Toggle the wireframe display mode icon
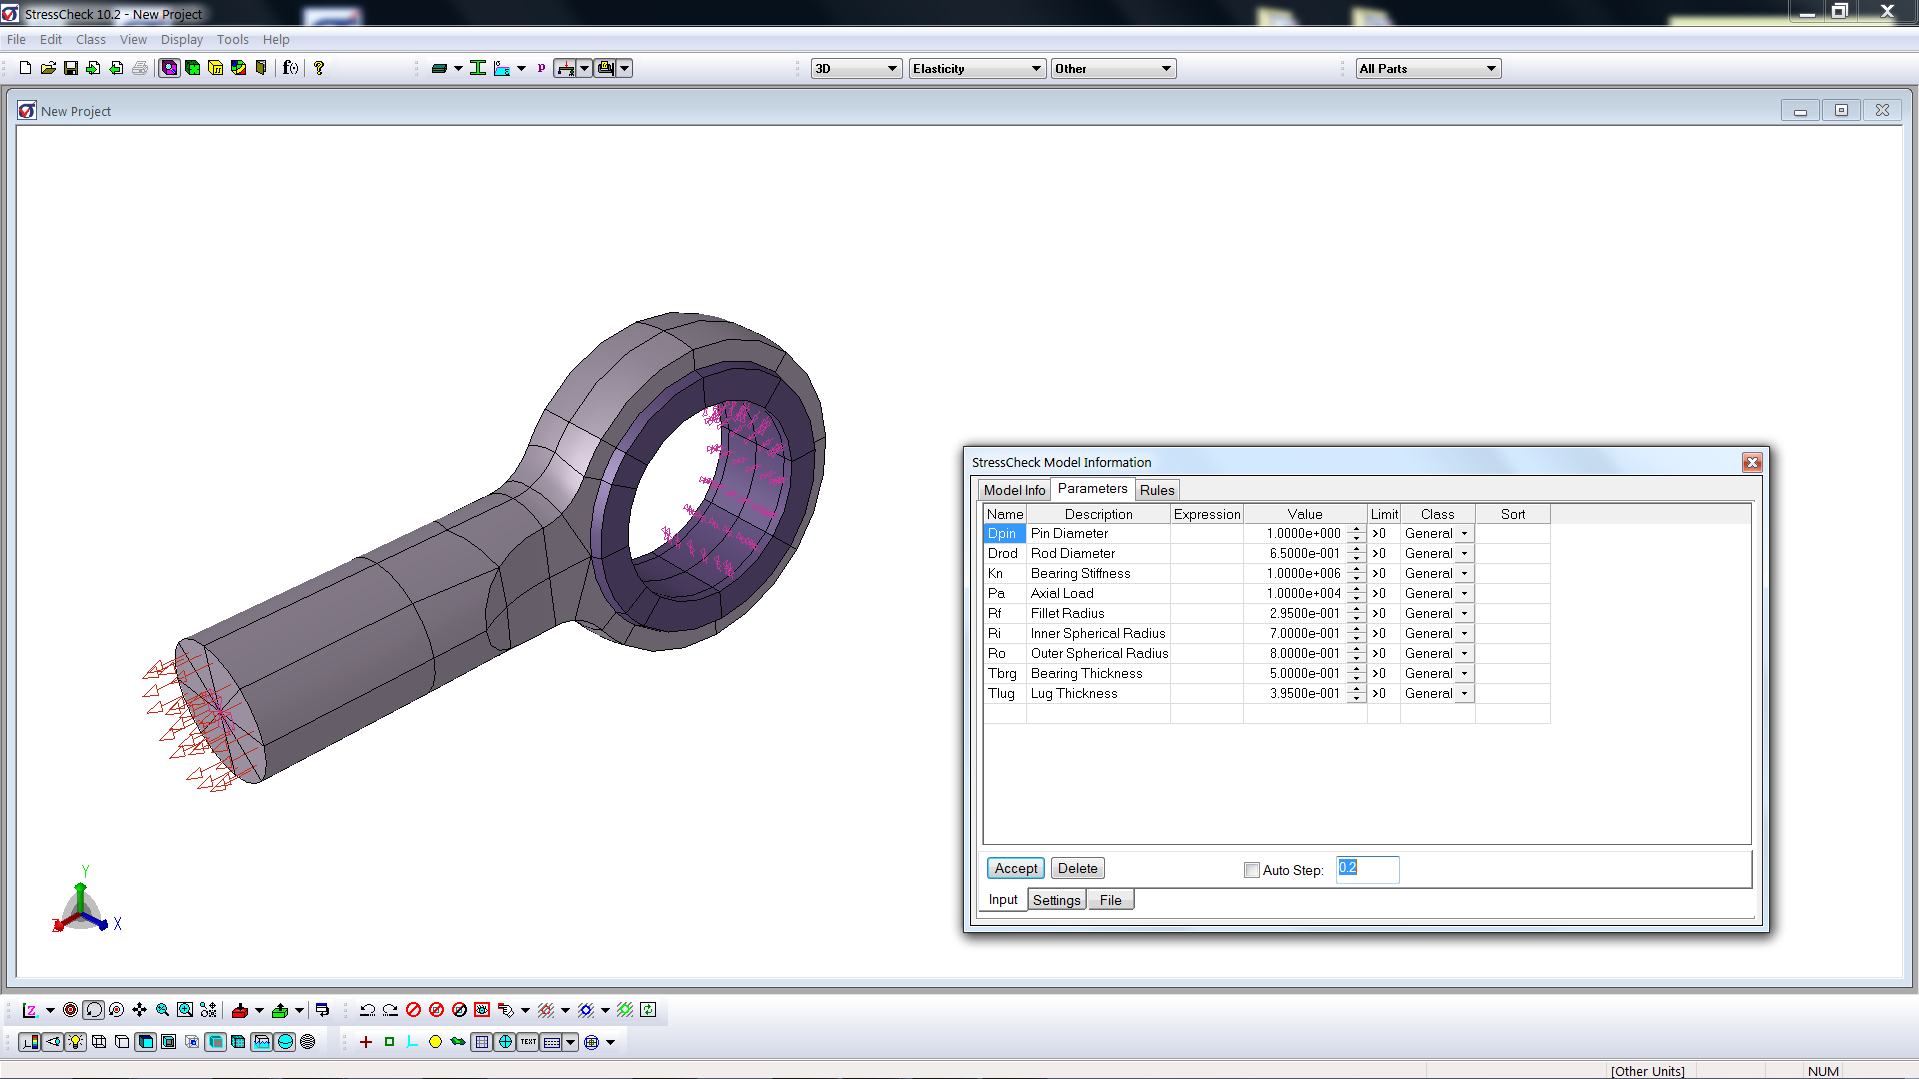Screen dimensions: 1919x1079 [x=99, y=1041]
